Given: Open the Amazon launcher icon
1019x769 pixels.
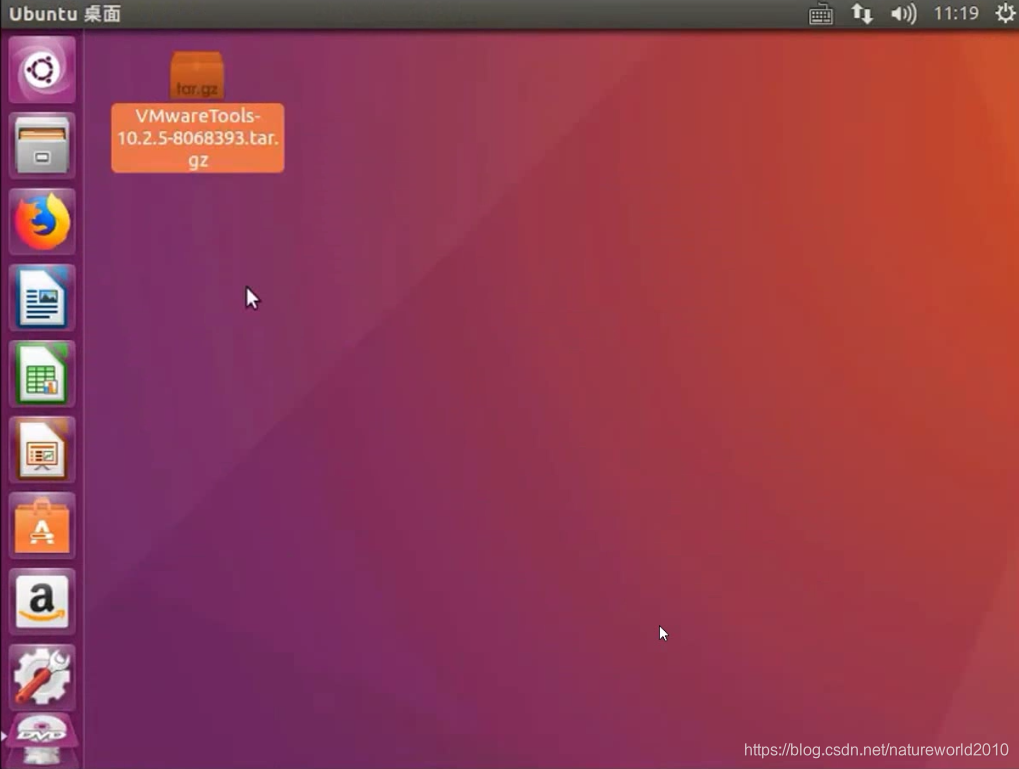Looking at the screenshot, I should (x=42, y=602).
